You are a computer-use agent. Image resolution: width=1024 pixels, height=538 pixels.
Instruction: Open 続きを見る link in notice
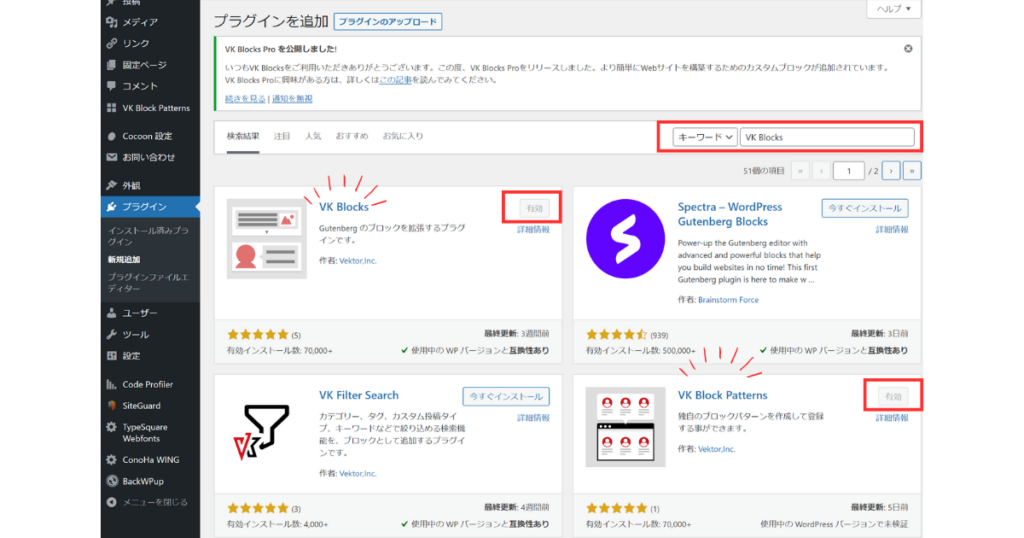(x=245, y=99)
